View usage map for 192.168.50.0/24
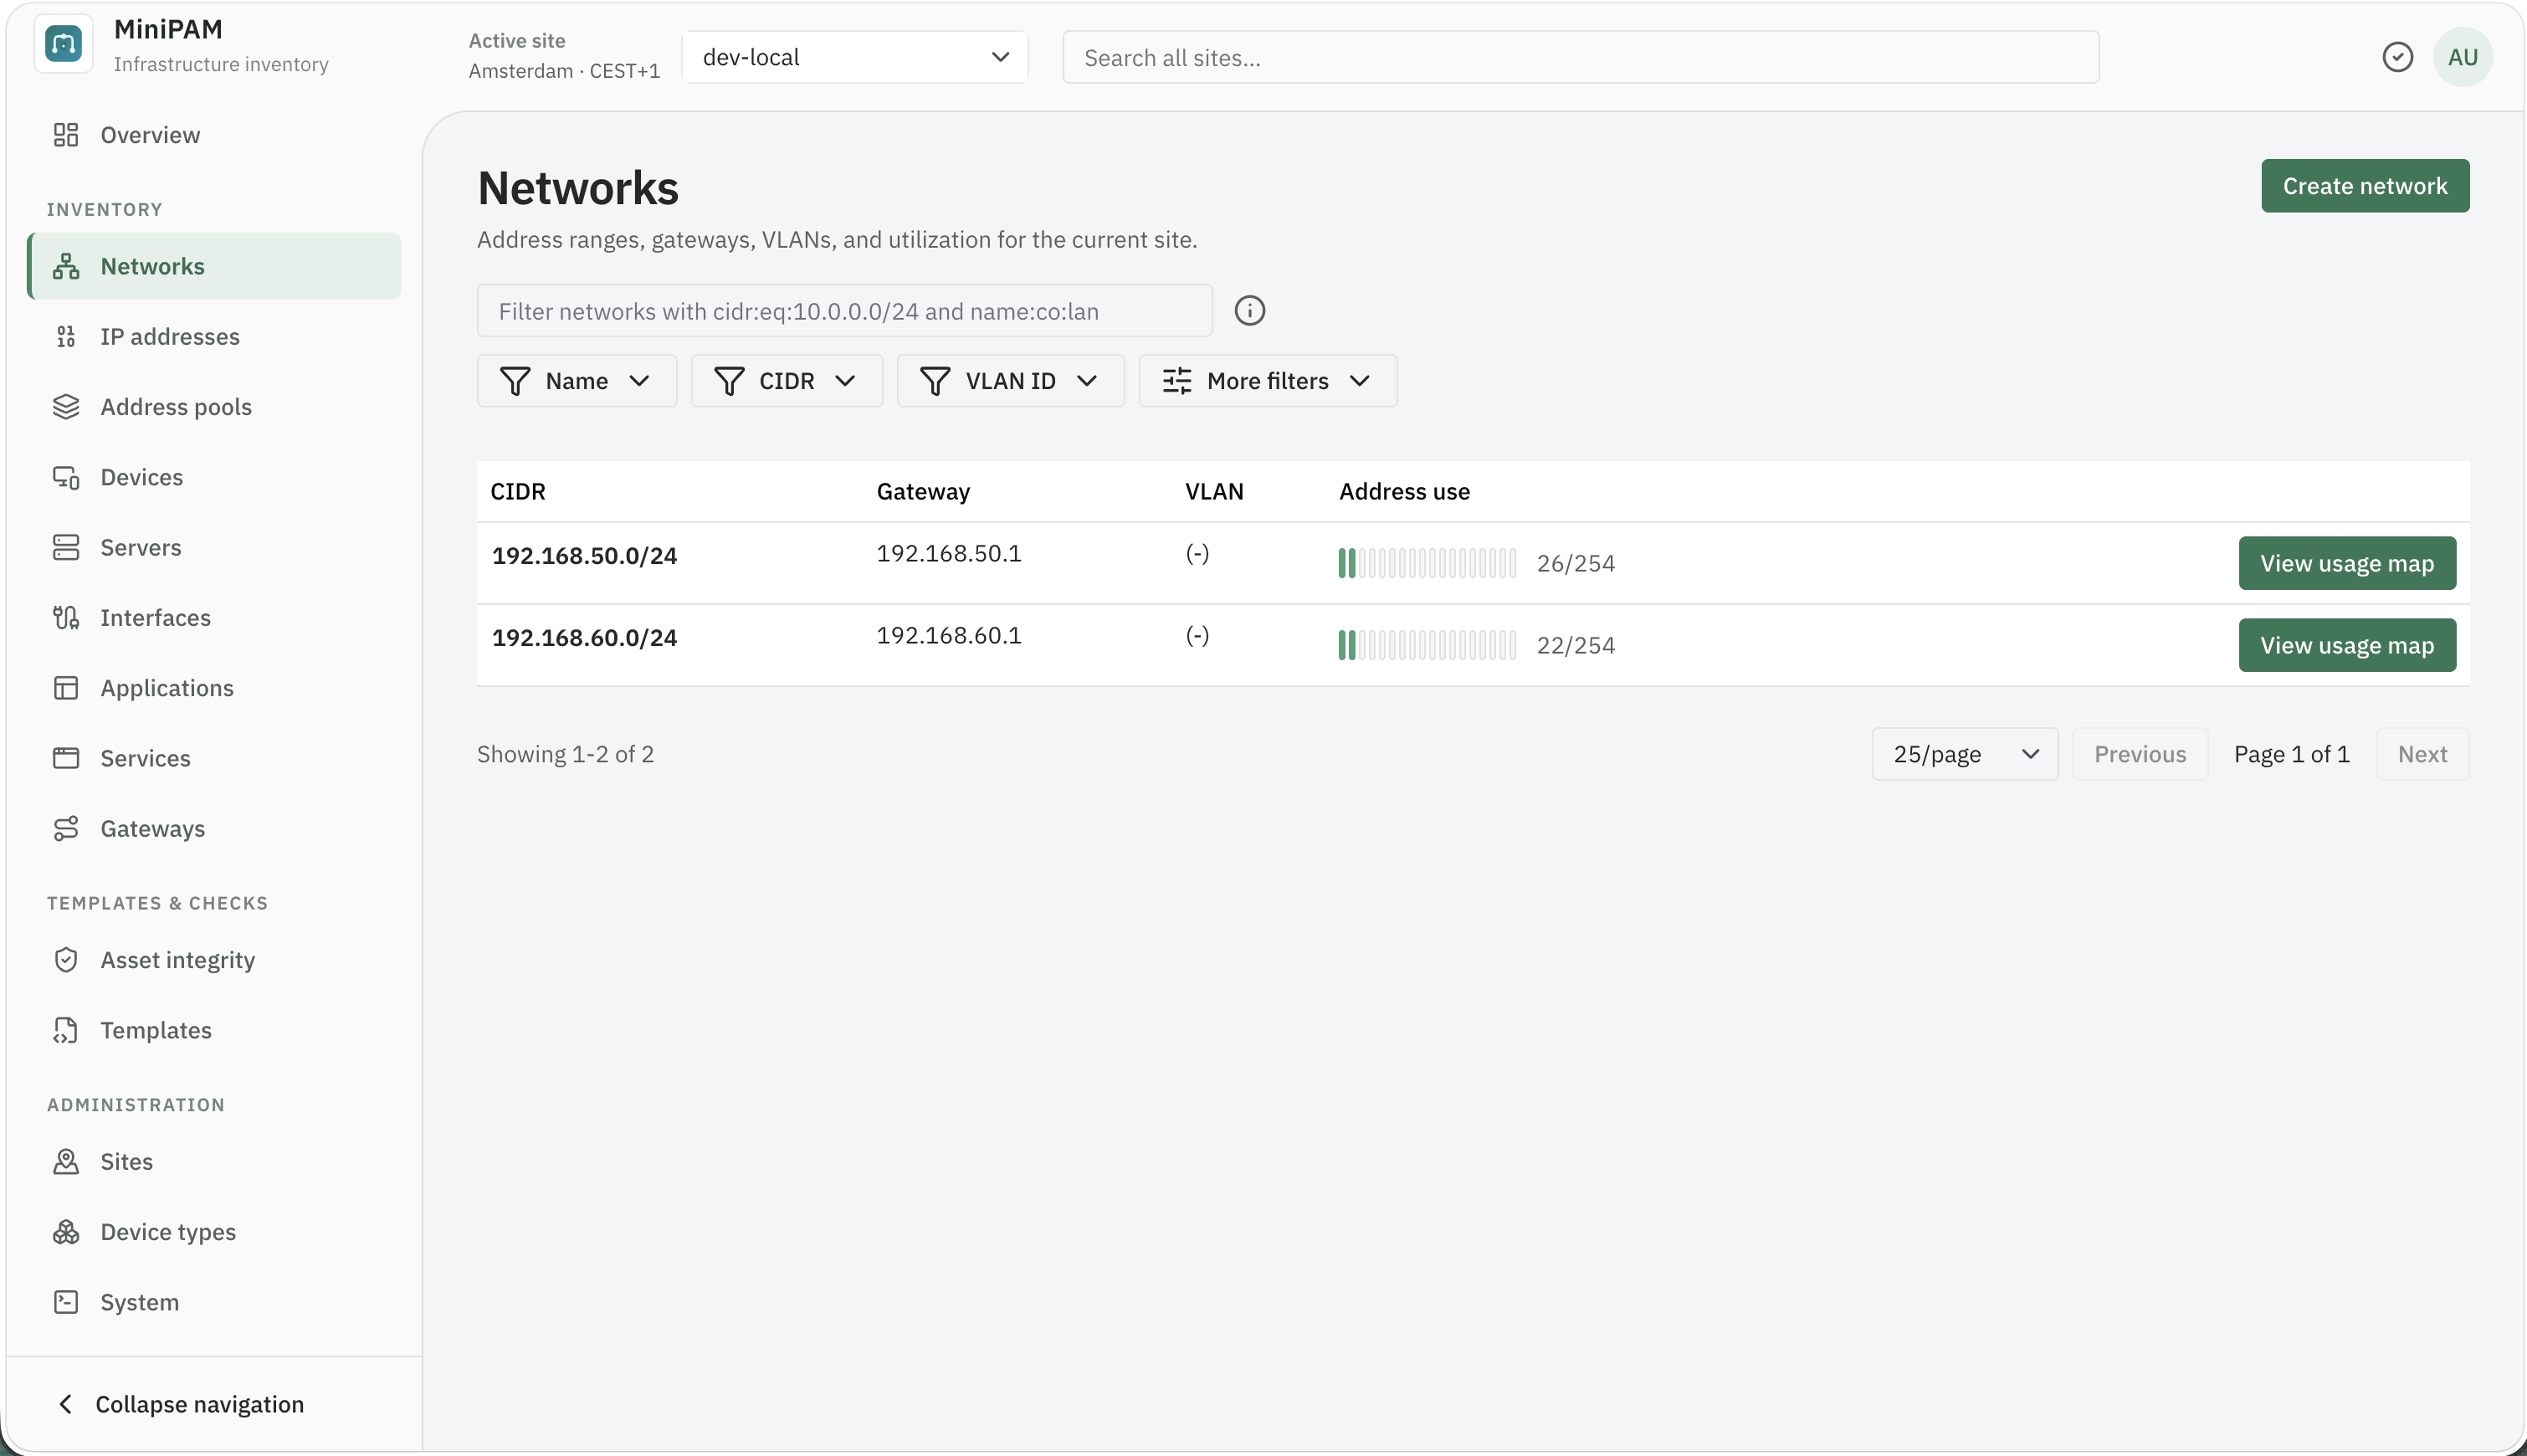This screenshot has width=2527, height=1456. [x=2347, y=563]
